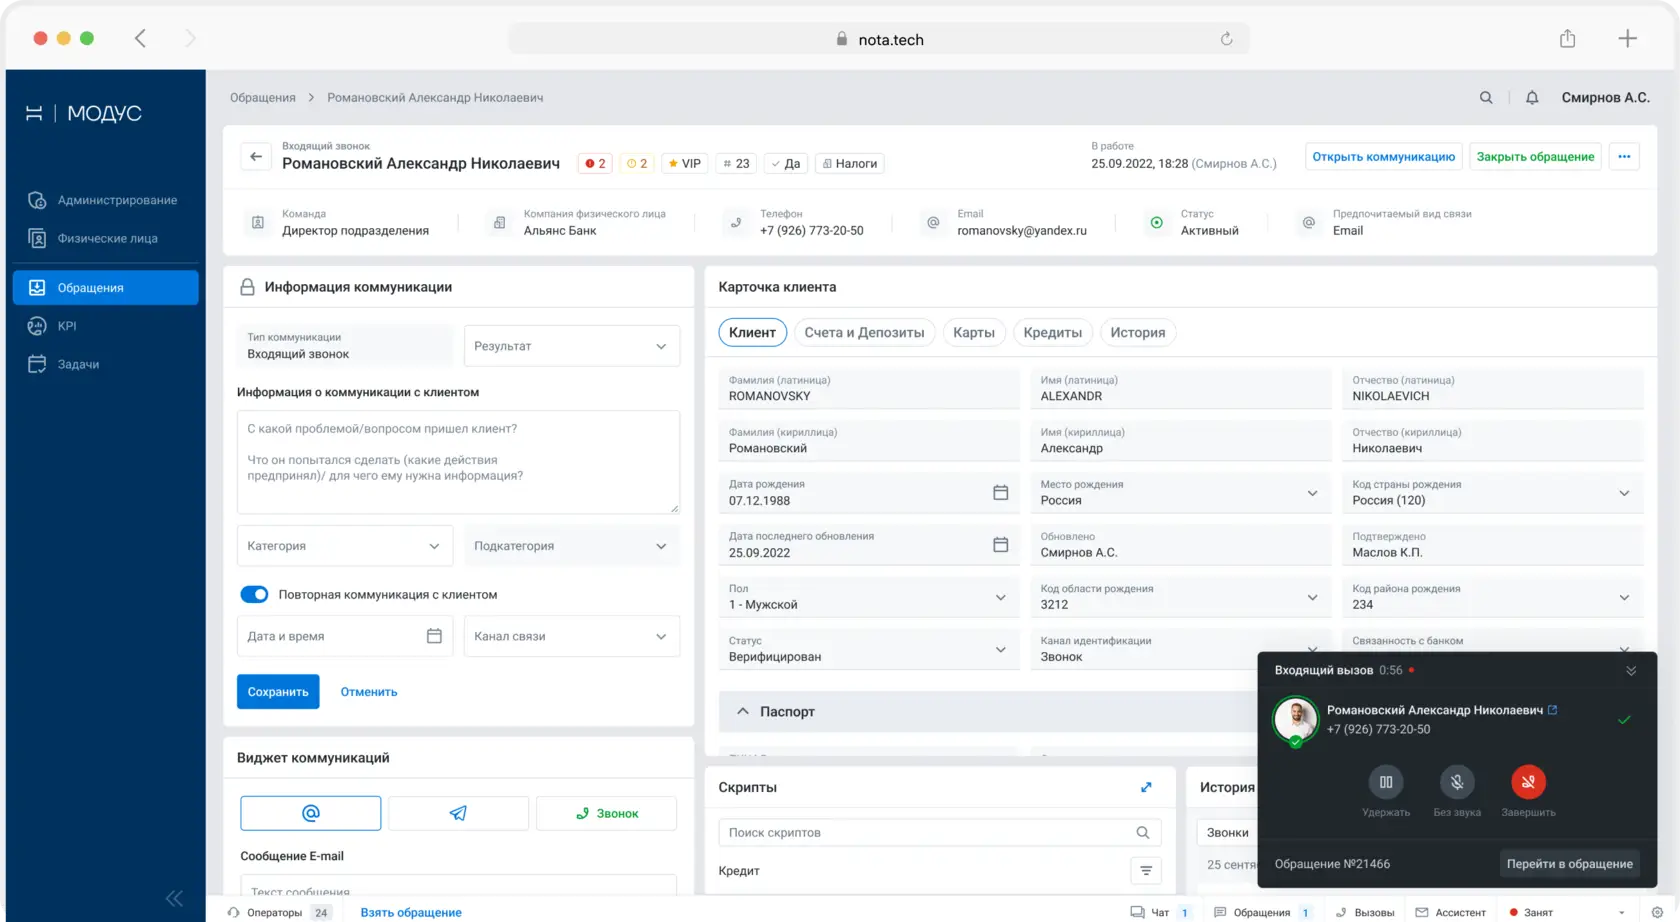
Task: Hold the call with Удержать button
Action: (1386, 782)
